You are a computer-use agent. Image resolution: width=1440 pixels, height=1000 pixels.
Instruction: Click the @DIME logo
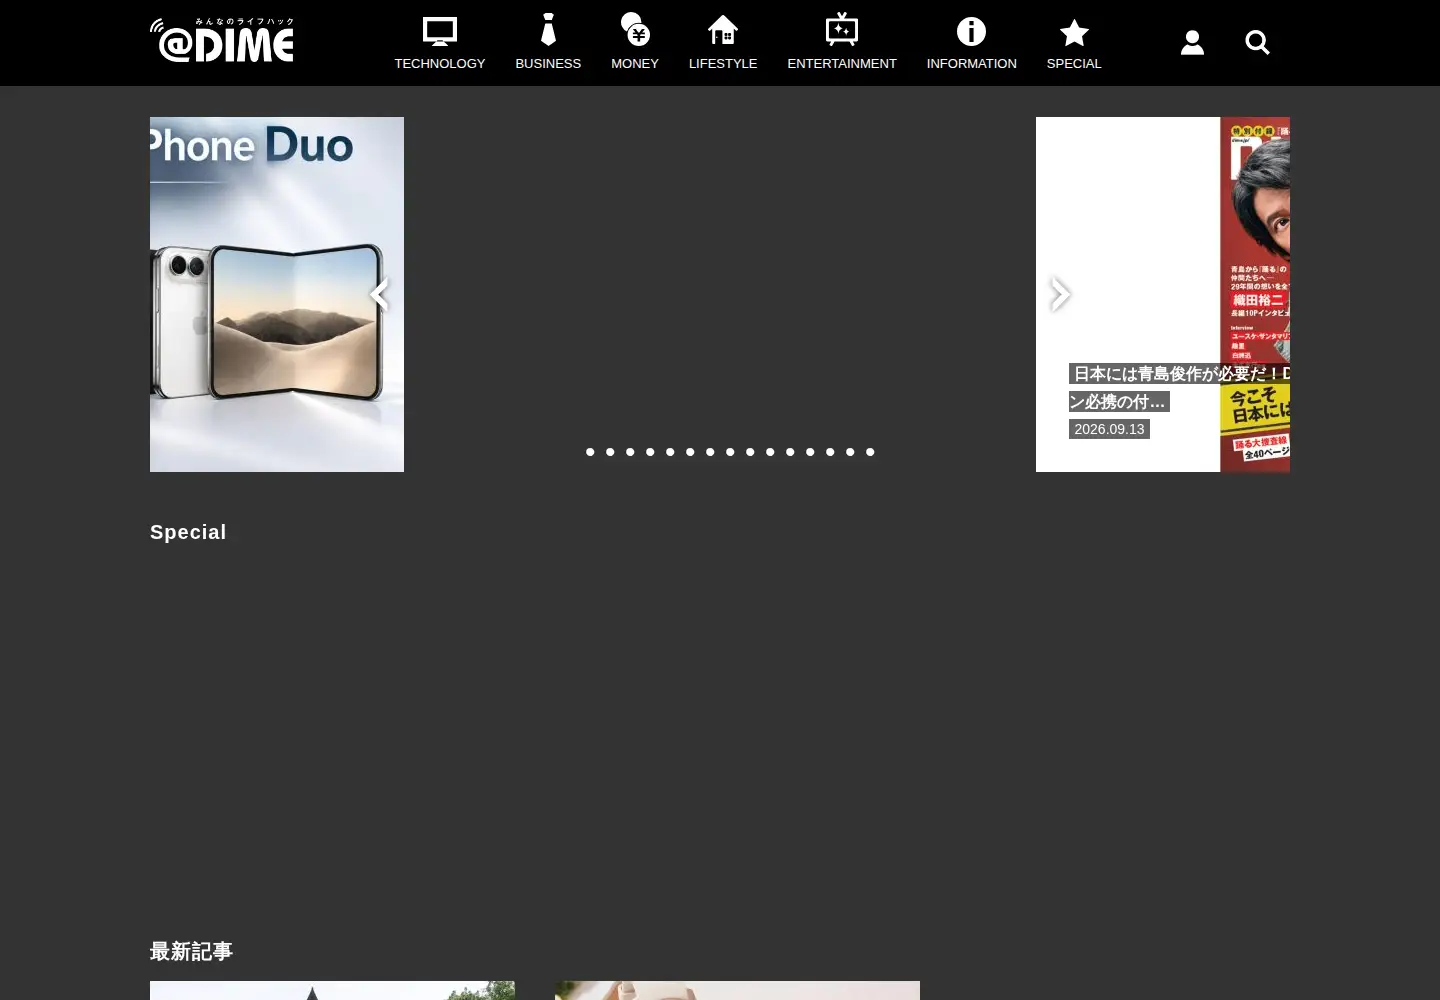222,40
